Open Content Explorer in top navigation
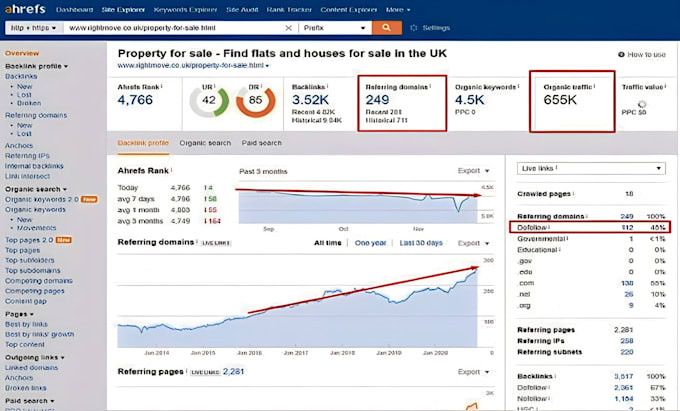 349,10
